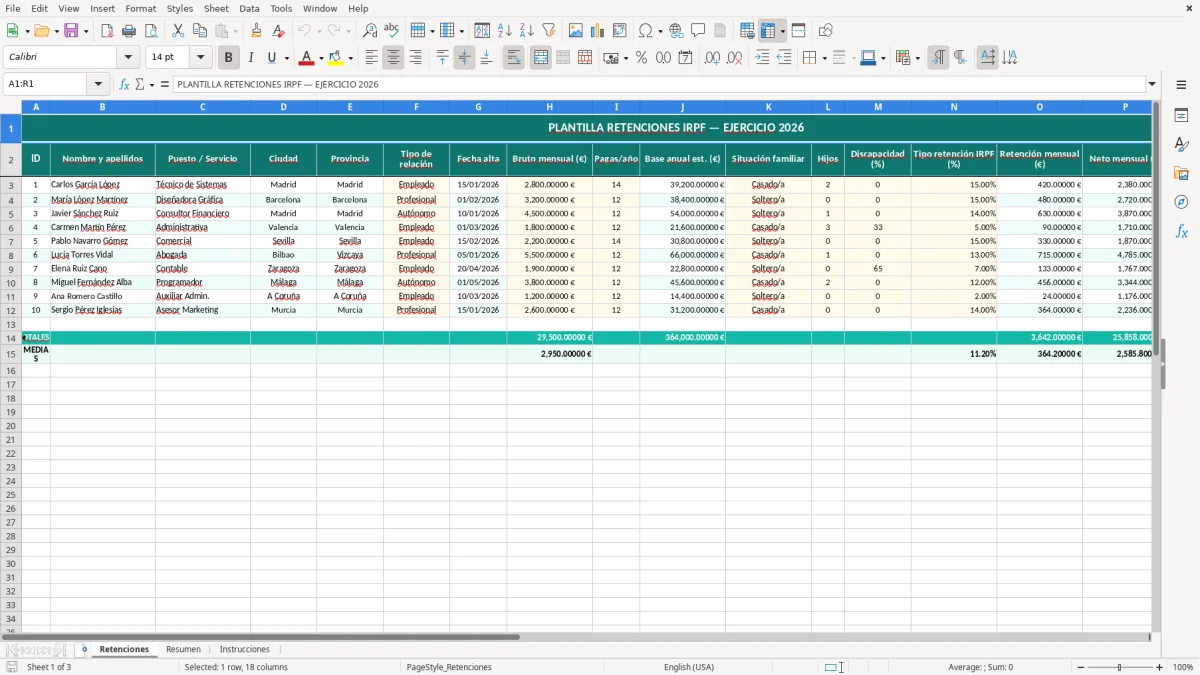The width and height of the screenshot is (1200, 675).
Task: Insert an image using the toolbar icon
Action: pyautogui.click(x=576, y=31)
